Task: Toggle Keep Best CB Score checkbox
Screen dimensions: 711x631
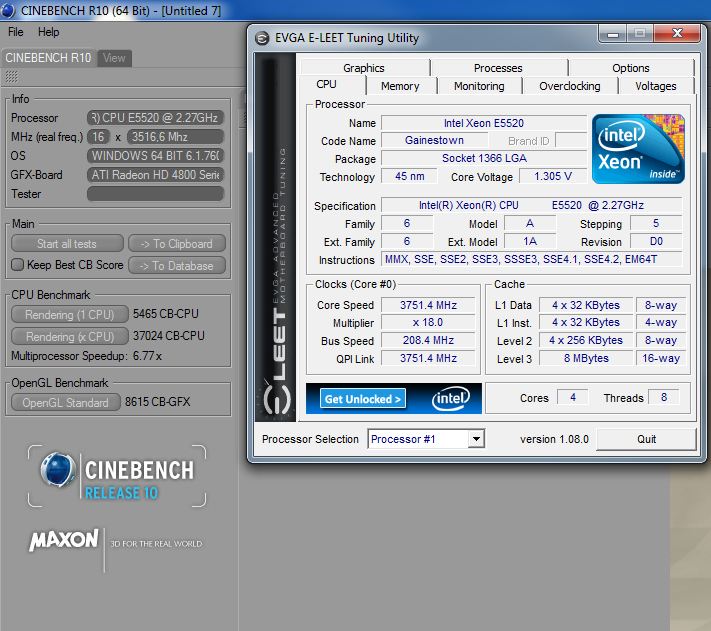Action: click(17, 265)
